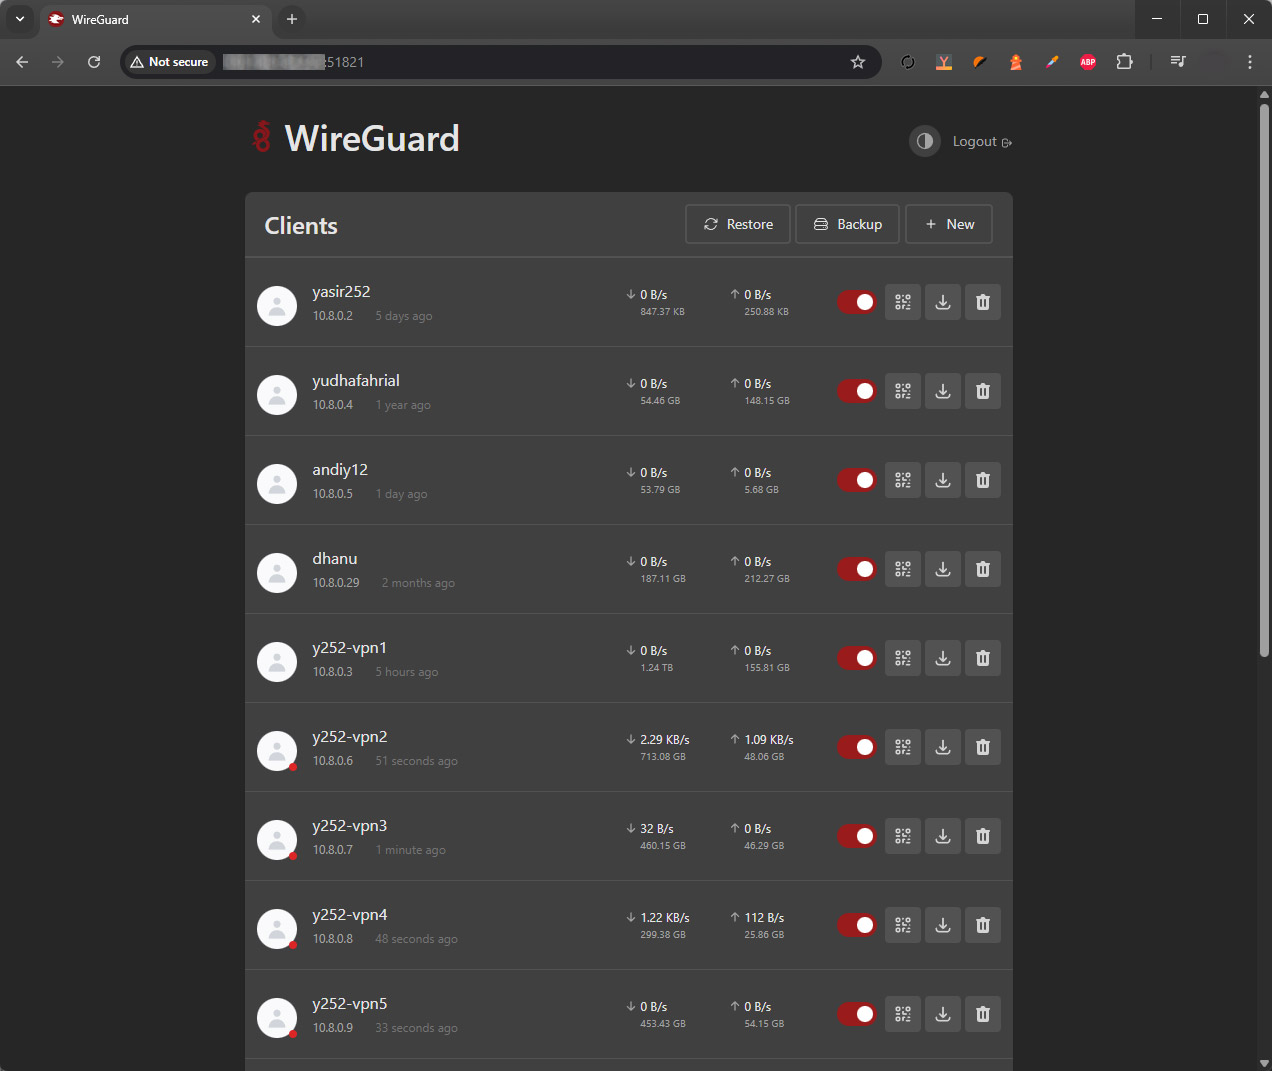Image resolution: width=1272 pixels, height=1071 pixels.
Task: Open media control toolbar icon
Action: click(1178, 62)
